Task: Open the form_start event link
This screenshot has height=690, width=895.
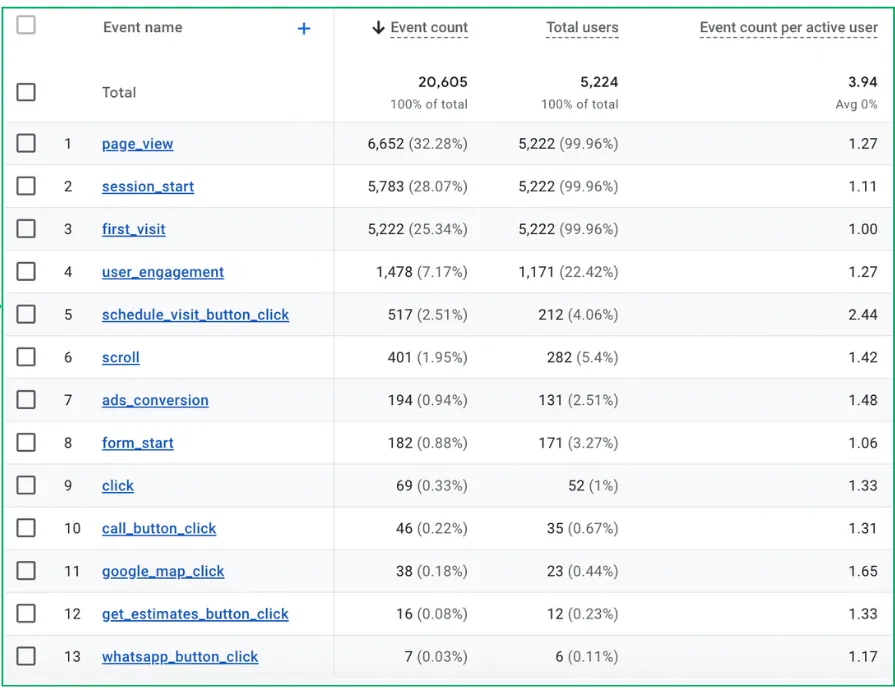Action: [x=138, y=443]
